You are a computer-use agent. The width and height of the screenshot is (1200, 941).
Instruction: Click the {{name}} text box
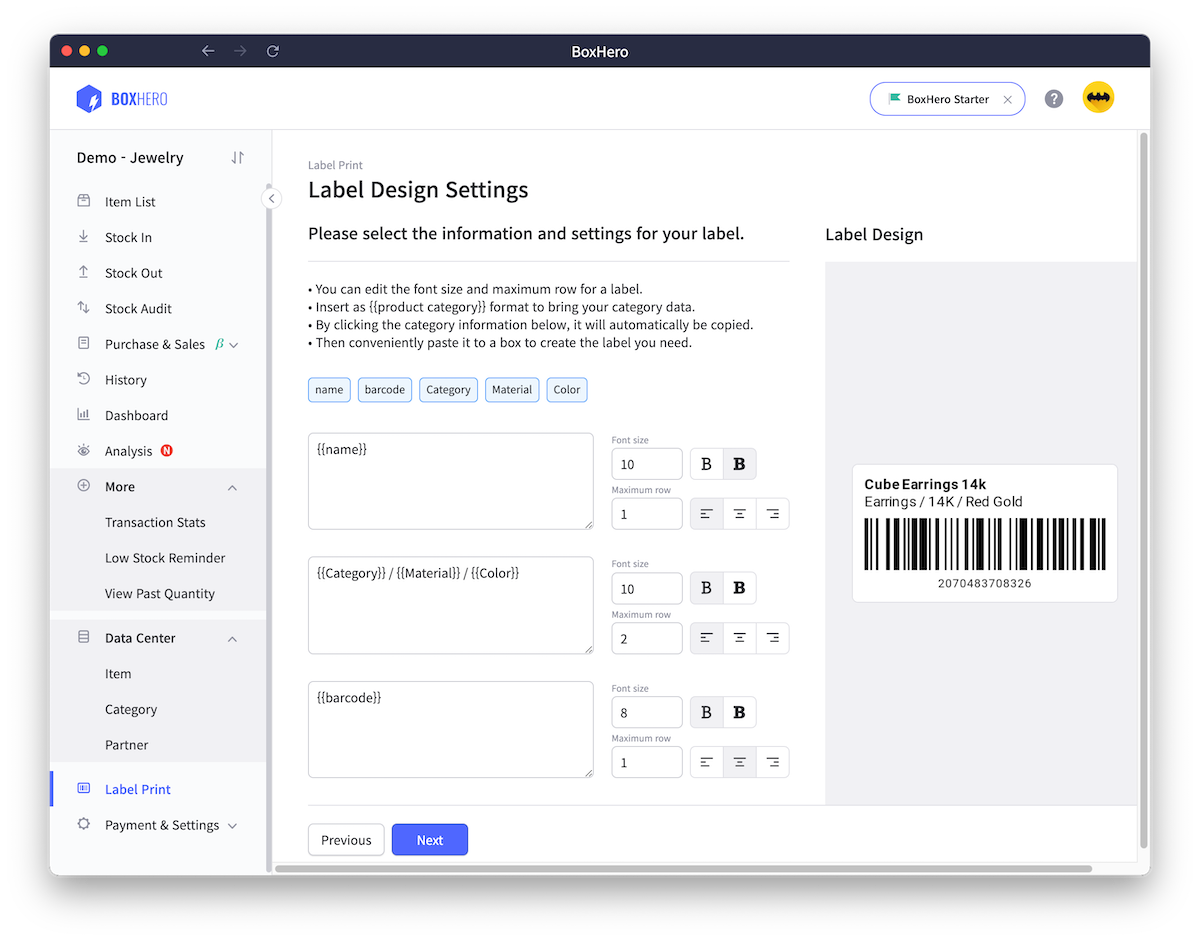[451, 481]
